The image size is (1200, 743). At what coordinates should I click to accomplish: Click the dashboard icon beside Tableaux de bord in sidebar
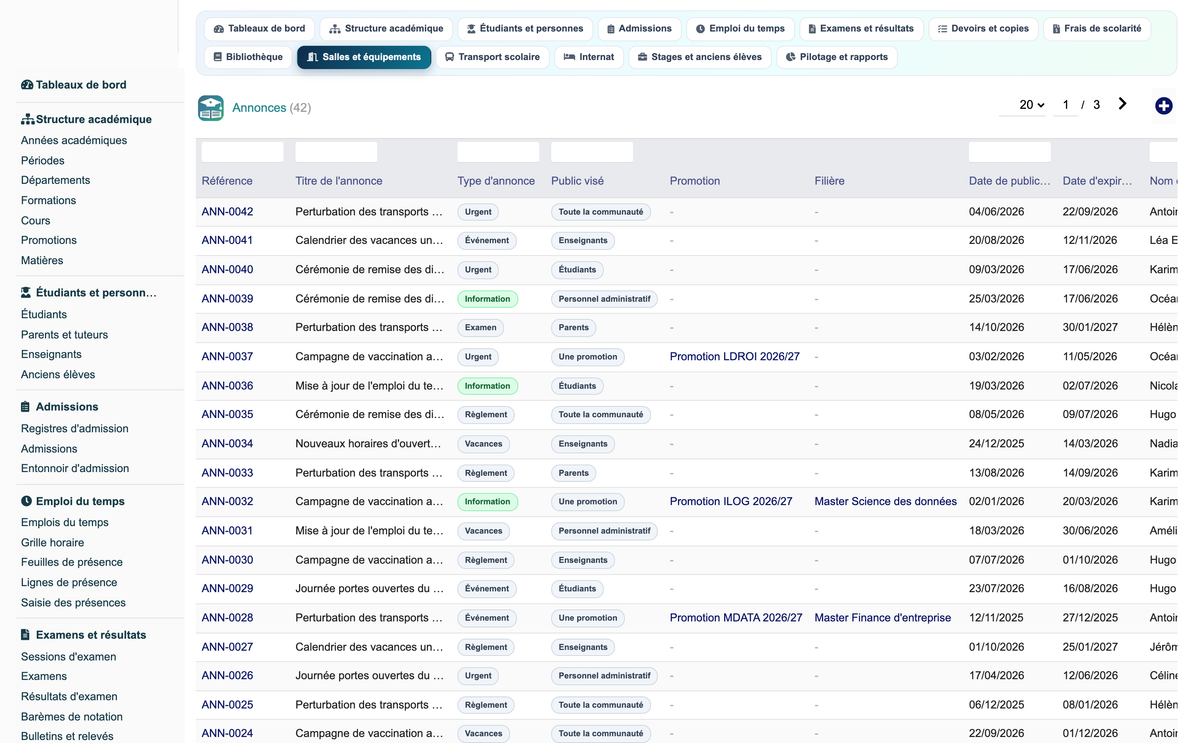point(27,85)
